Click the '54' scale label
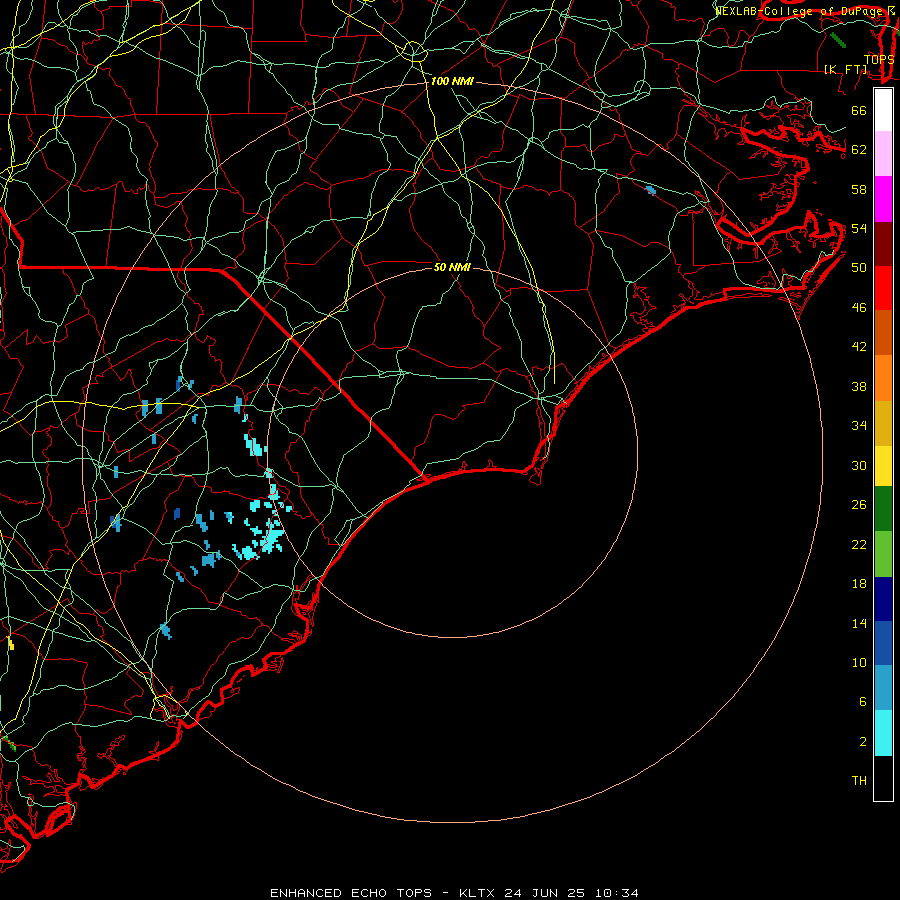This screenshot has height=900, width=900. 859,228
